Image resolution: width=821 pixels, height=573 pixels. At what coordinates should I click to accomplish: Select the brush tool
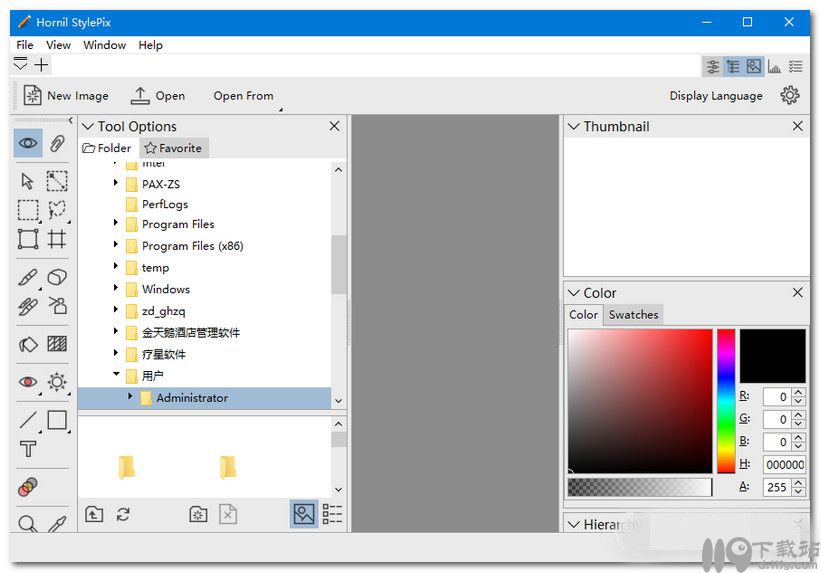(x=28, y=277)
